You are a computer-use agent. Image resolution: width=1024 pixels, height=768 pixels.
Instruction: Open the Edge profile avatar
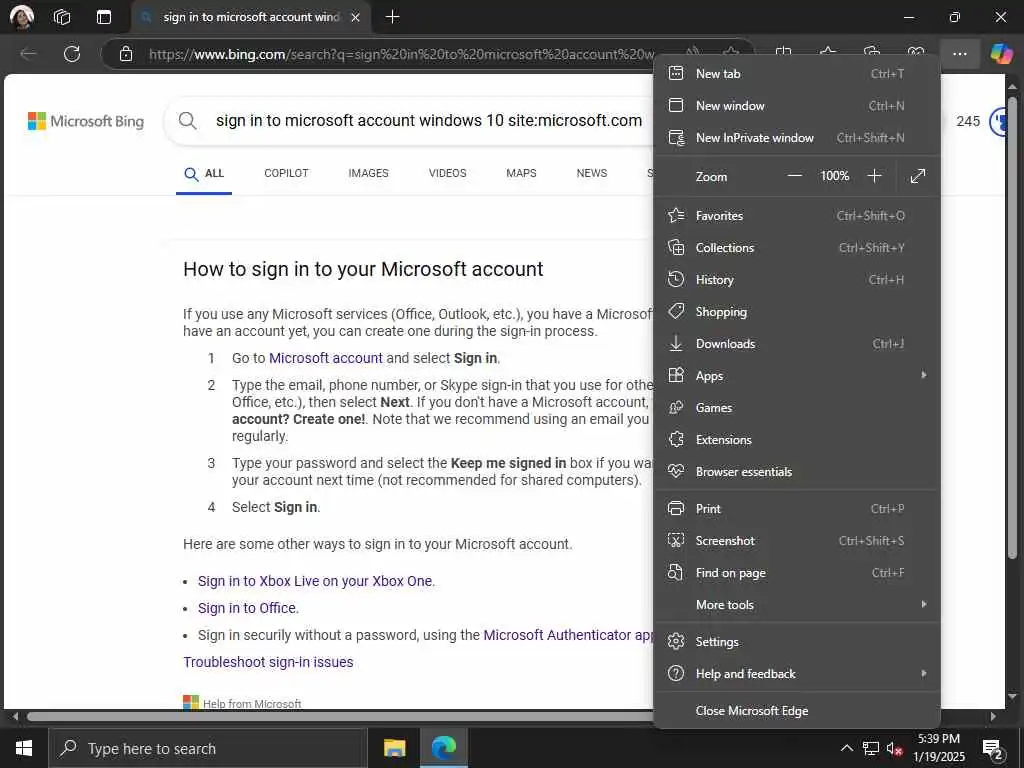22,17
